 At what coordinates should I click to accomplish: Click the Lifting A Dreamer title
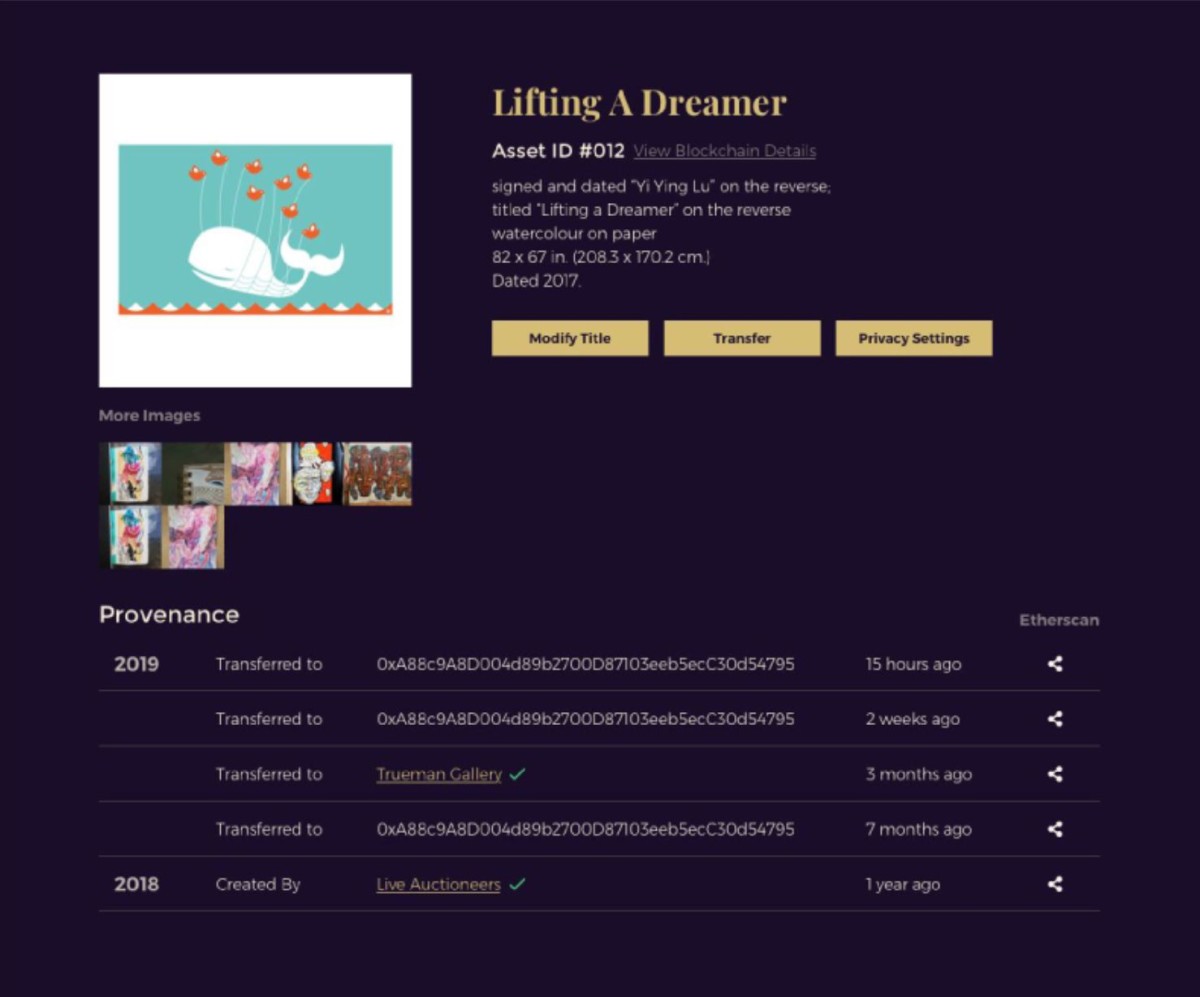(x=639, y=102)
